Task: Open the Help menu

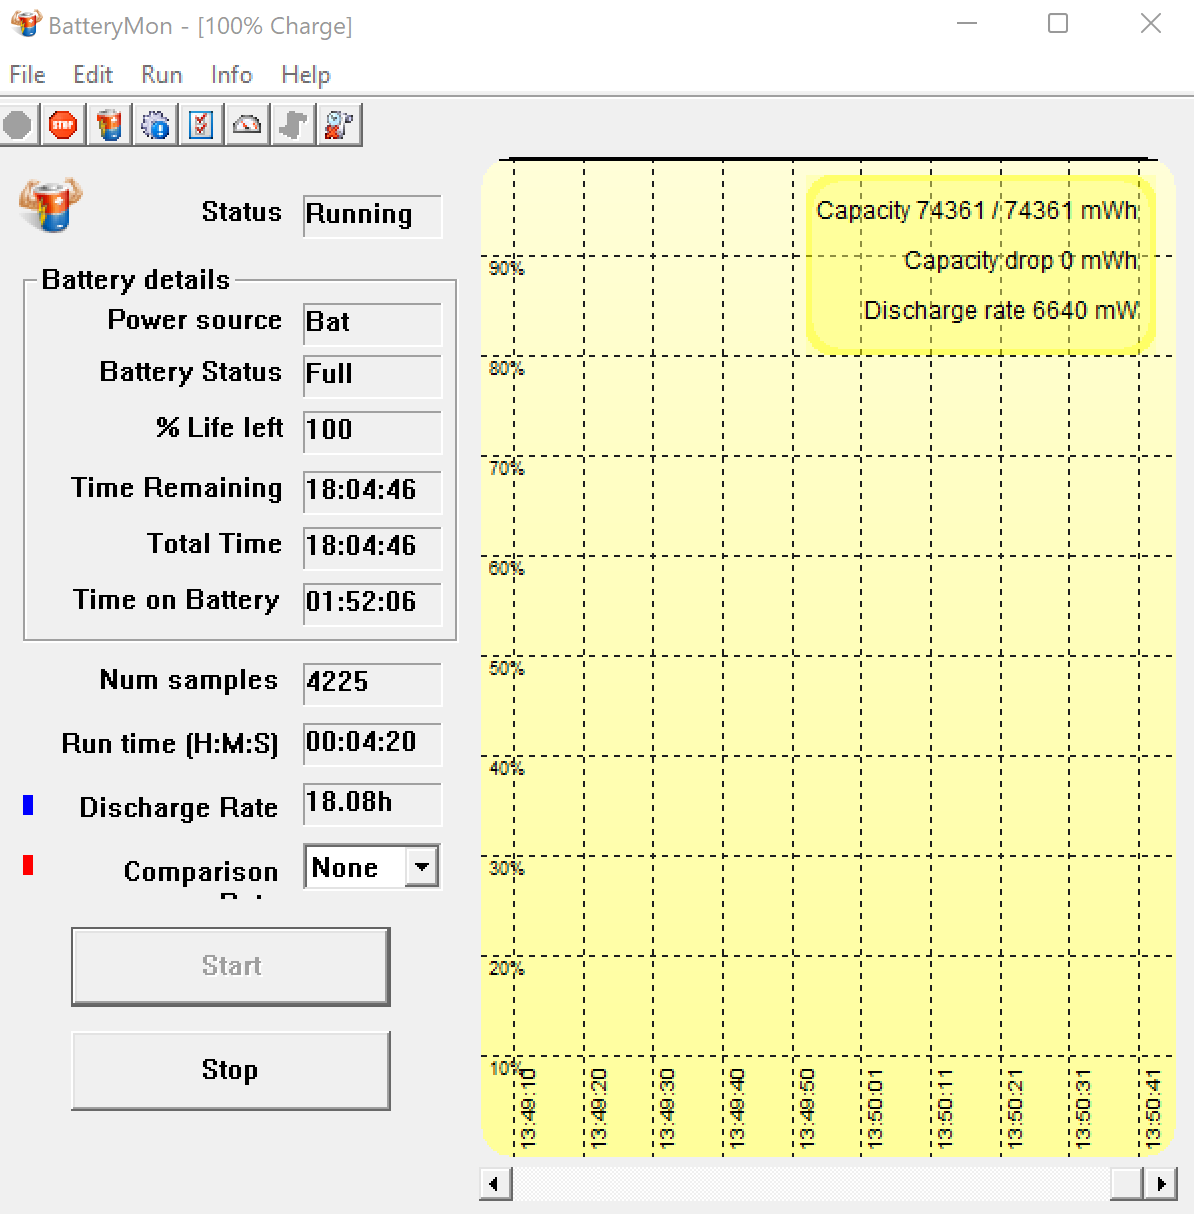Action: 306,75
